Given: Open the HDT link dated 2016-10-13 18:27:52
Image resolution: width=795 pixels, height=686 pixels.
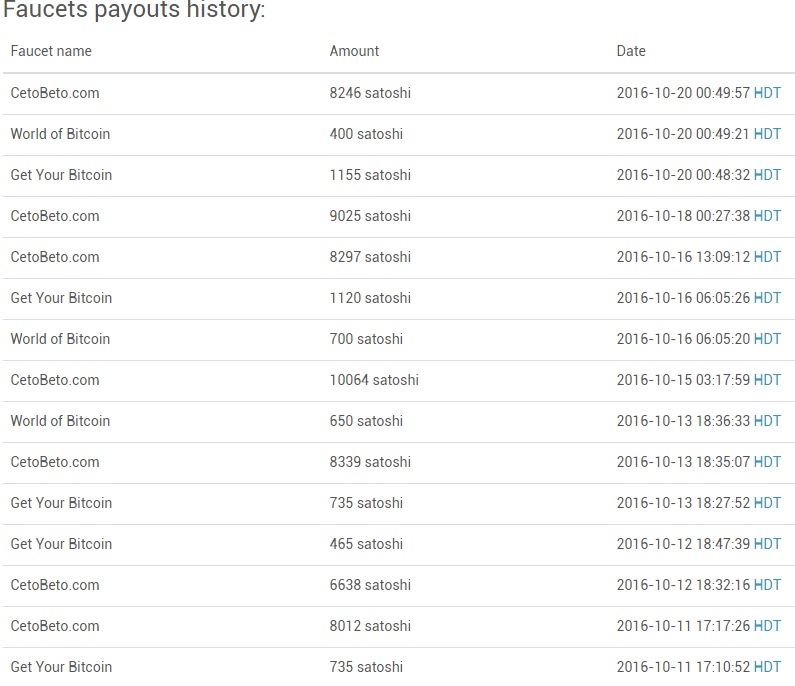Looking at the screenshot, I should [767, 503].
